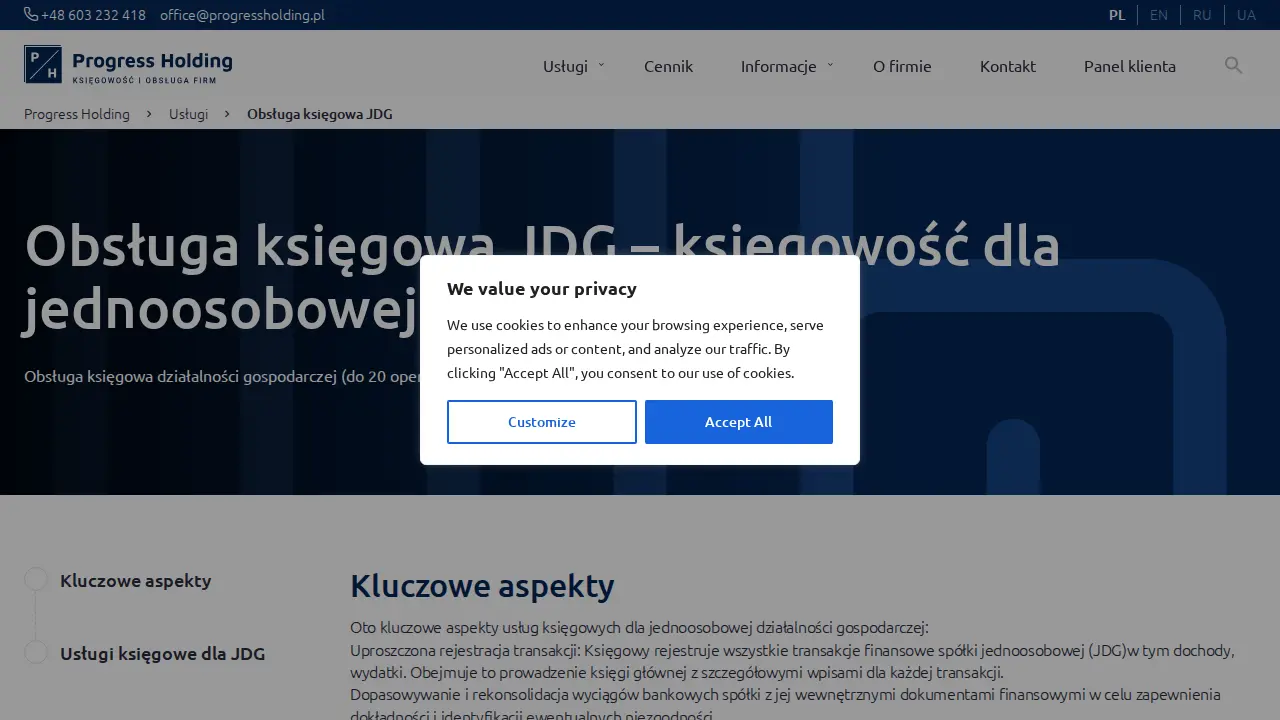Switch language to EN

[1159, 15]
